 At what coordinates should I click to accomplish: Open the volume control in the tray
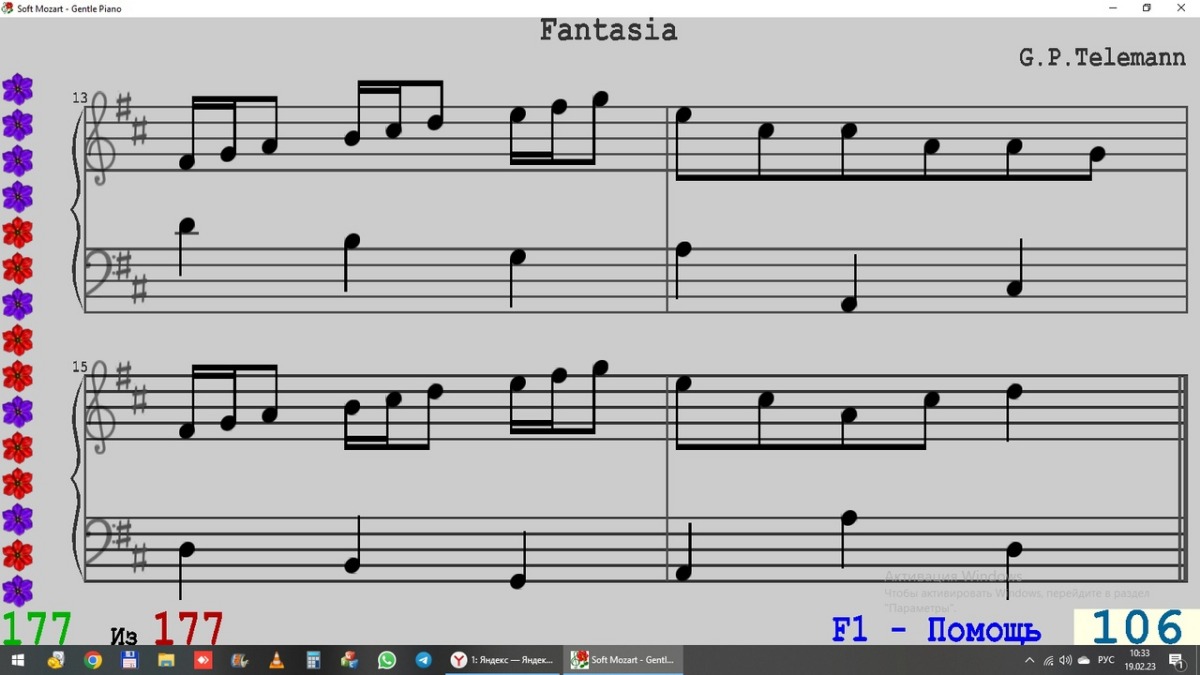point(1066,660)
